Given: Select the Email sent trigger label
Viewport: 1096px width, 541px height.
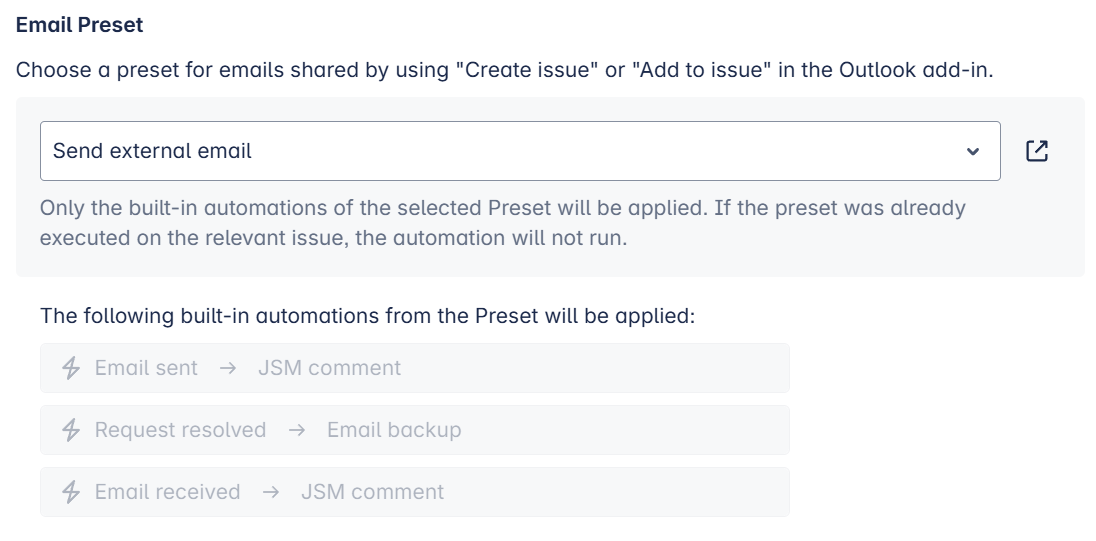Looking at the screenshot, I should 146,368.
